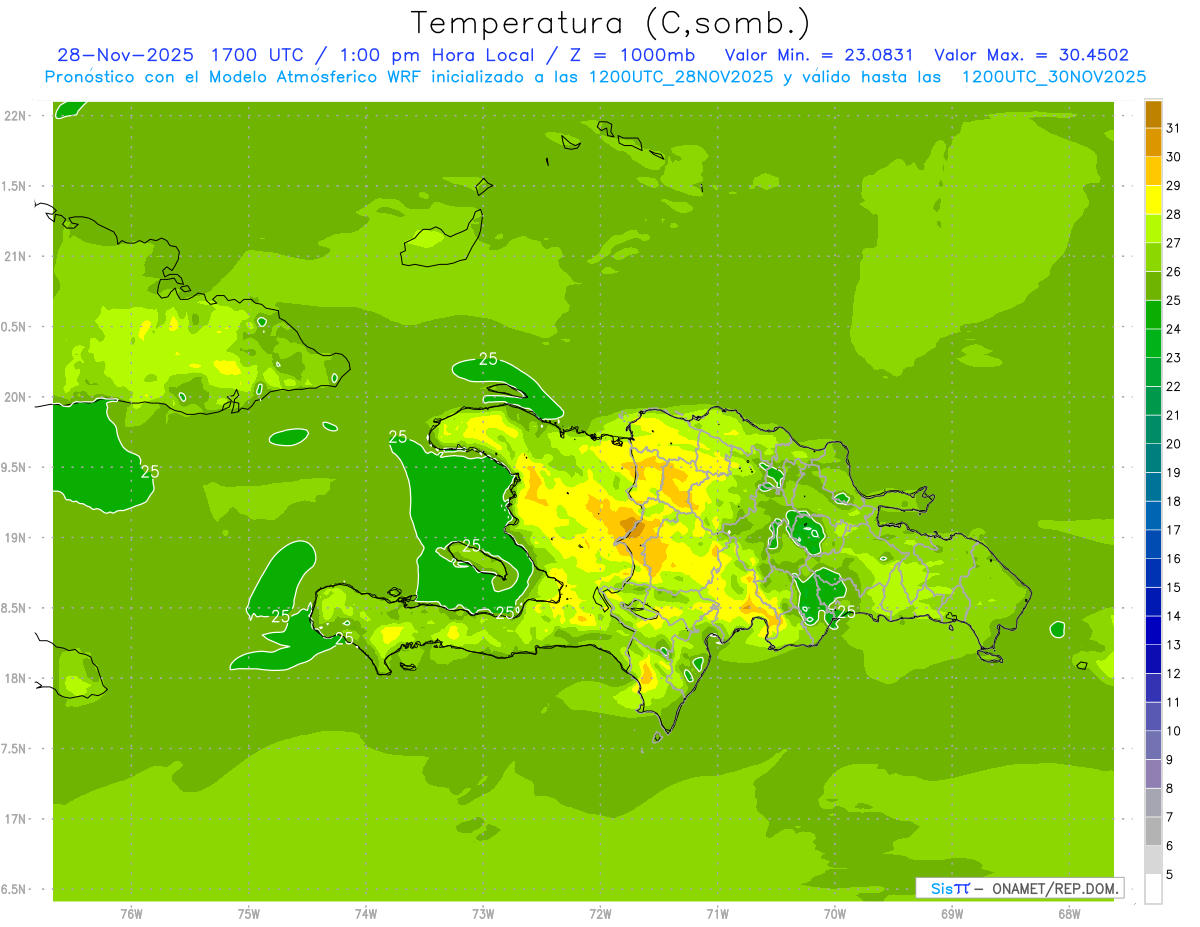Click the '1700 UTC' time text
Screen dimensions: 1200x927
click(x=259, y=55)
